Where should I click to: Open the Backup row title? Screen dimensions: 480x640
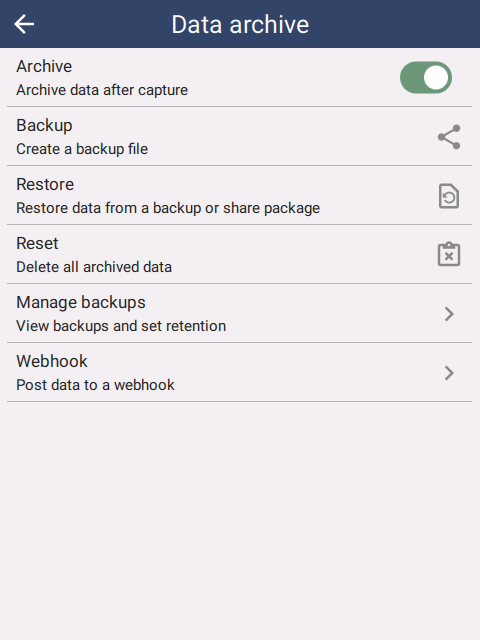pos(44,126)
